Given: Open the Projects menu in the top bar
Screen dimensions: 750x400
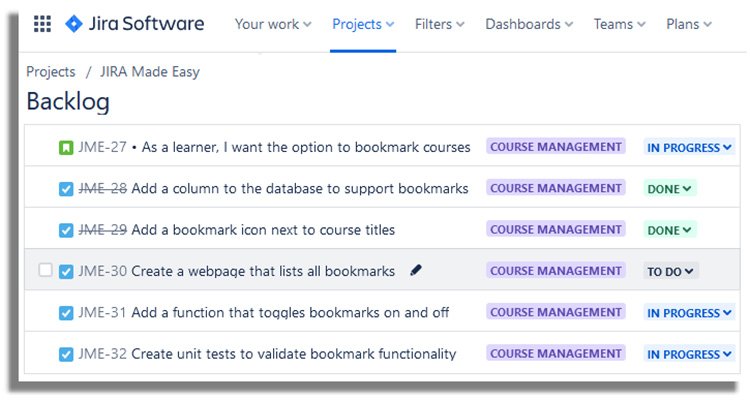Looking at the screenshot, I should [363, 24].
